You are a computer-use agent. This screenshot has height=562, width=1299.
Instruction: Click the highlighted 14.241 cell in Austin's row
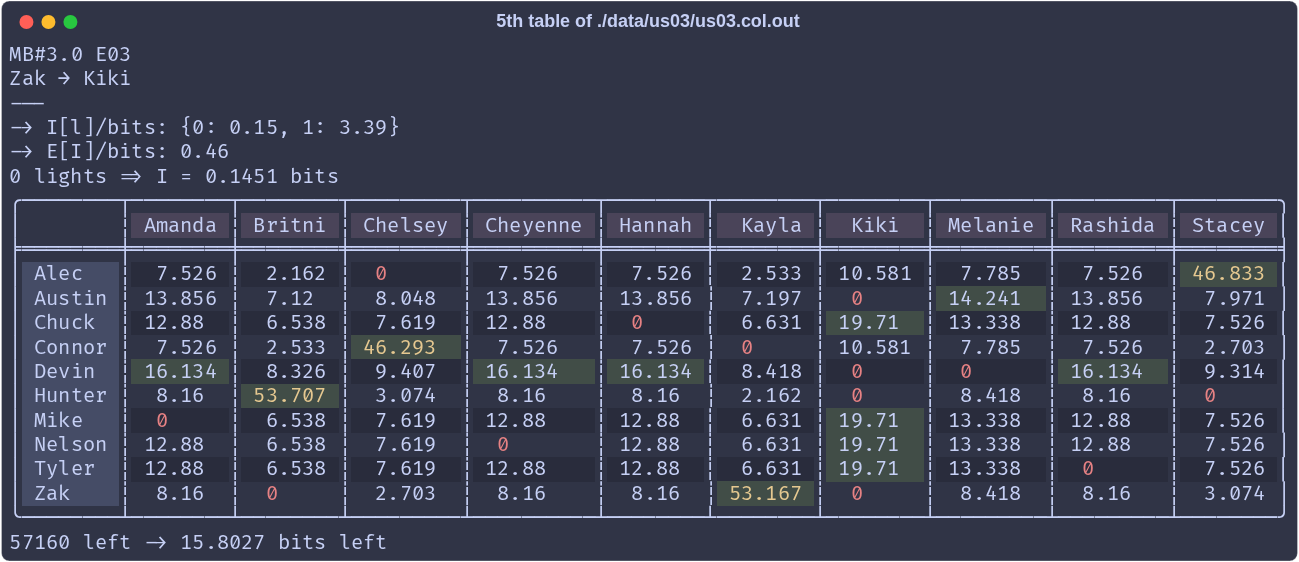992,298
